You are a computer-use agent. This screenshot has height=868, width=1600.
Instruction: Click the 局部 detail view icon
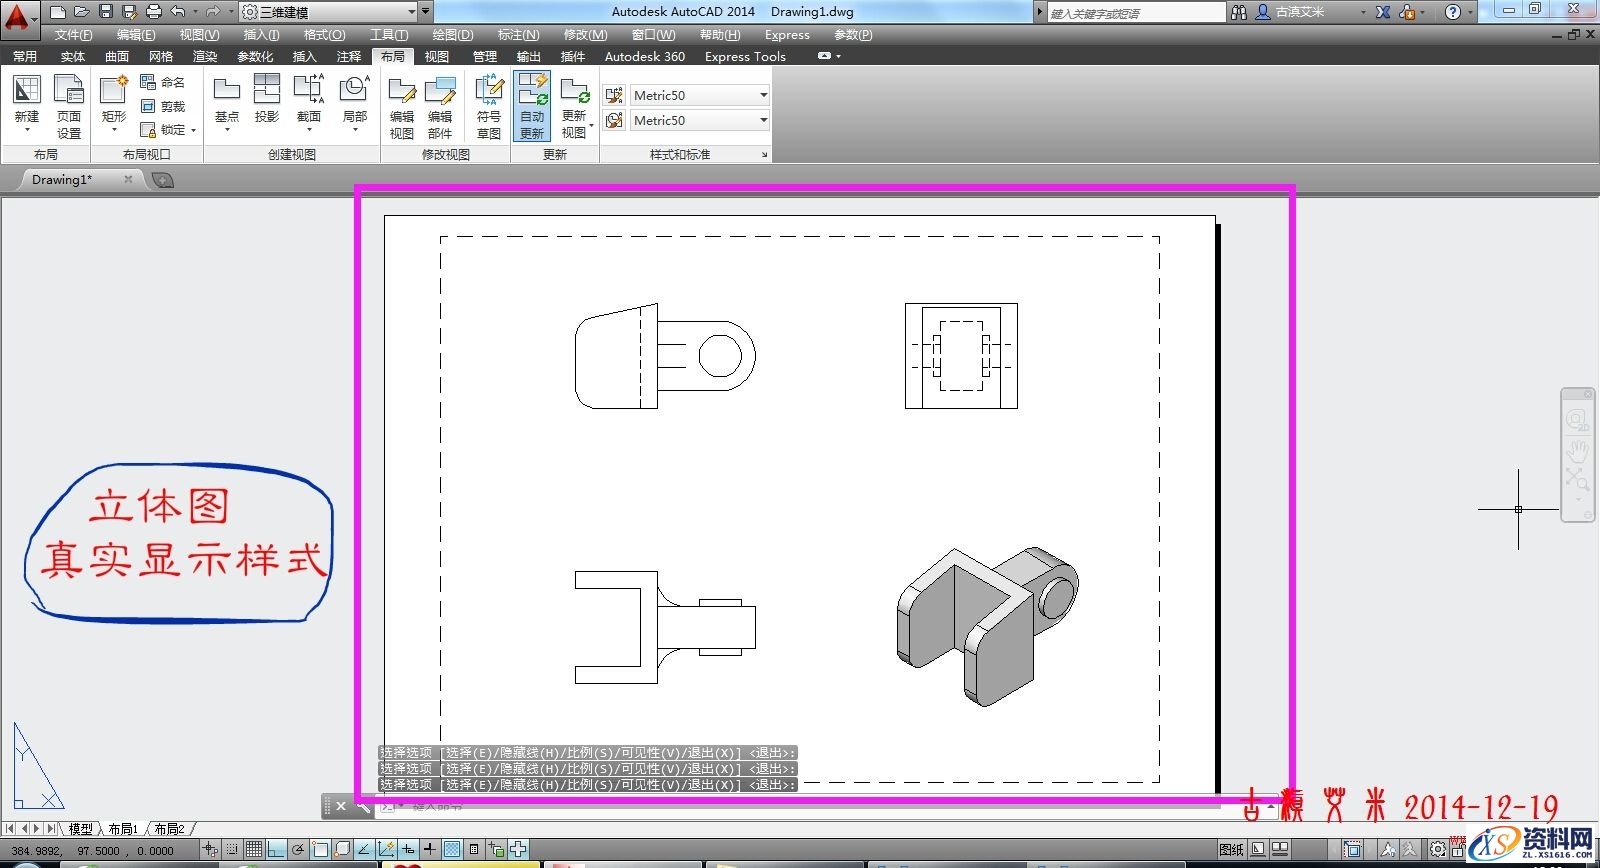[x=354, y=100]
